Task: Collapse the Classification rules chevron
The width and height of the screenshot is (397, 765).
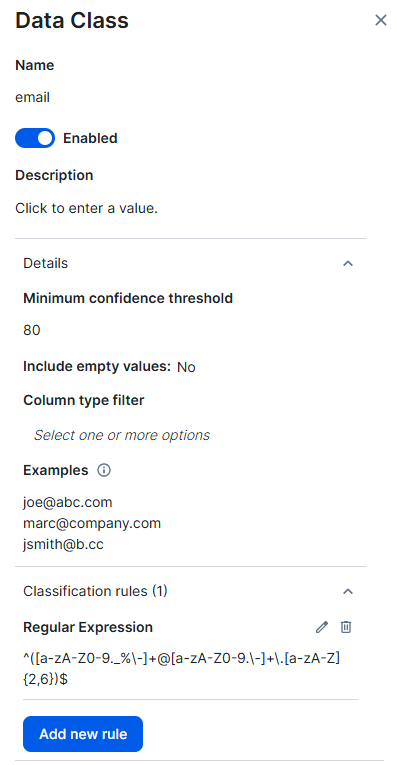Action: click(348, 591)
